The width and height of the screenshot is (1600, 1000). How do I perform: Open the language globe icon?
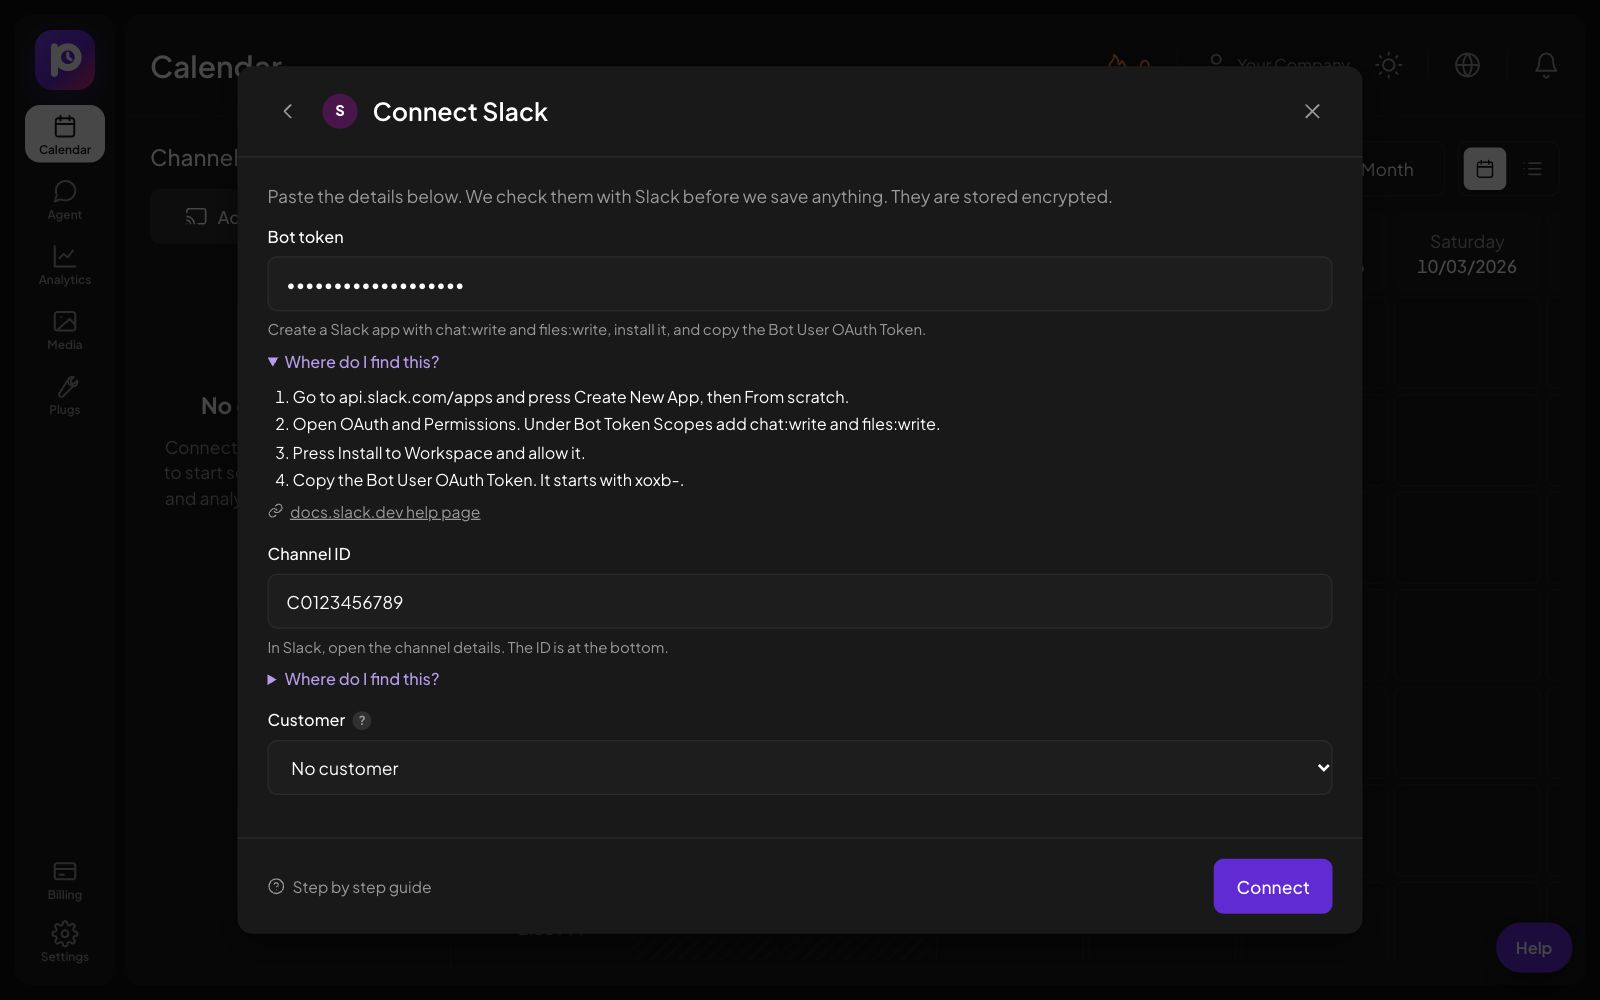[1467, 65]
